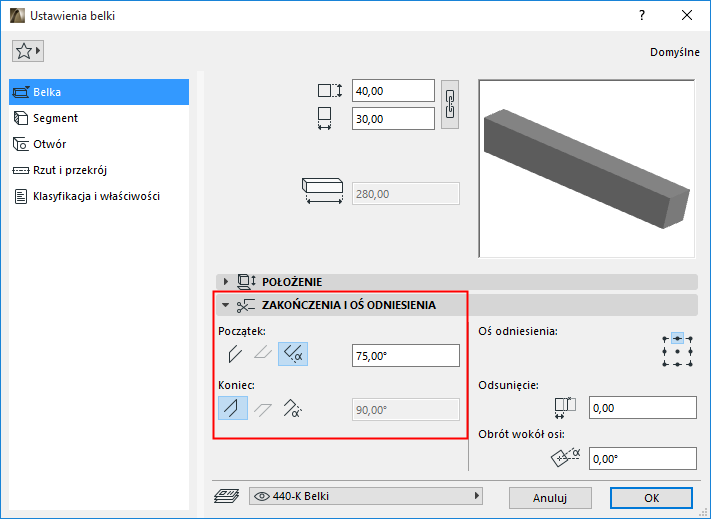The height and width of the screenshot is (519, 711).
Task: Click the rotation around axis icon
Action: pos(565,458)
